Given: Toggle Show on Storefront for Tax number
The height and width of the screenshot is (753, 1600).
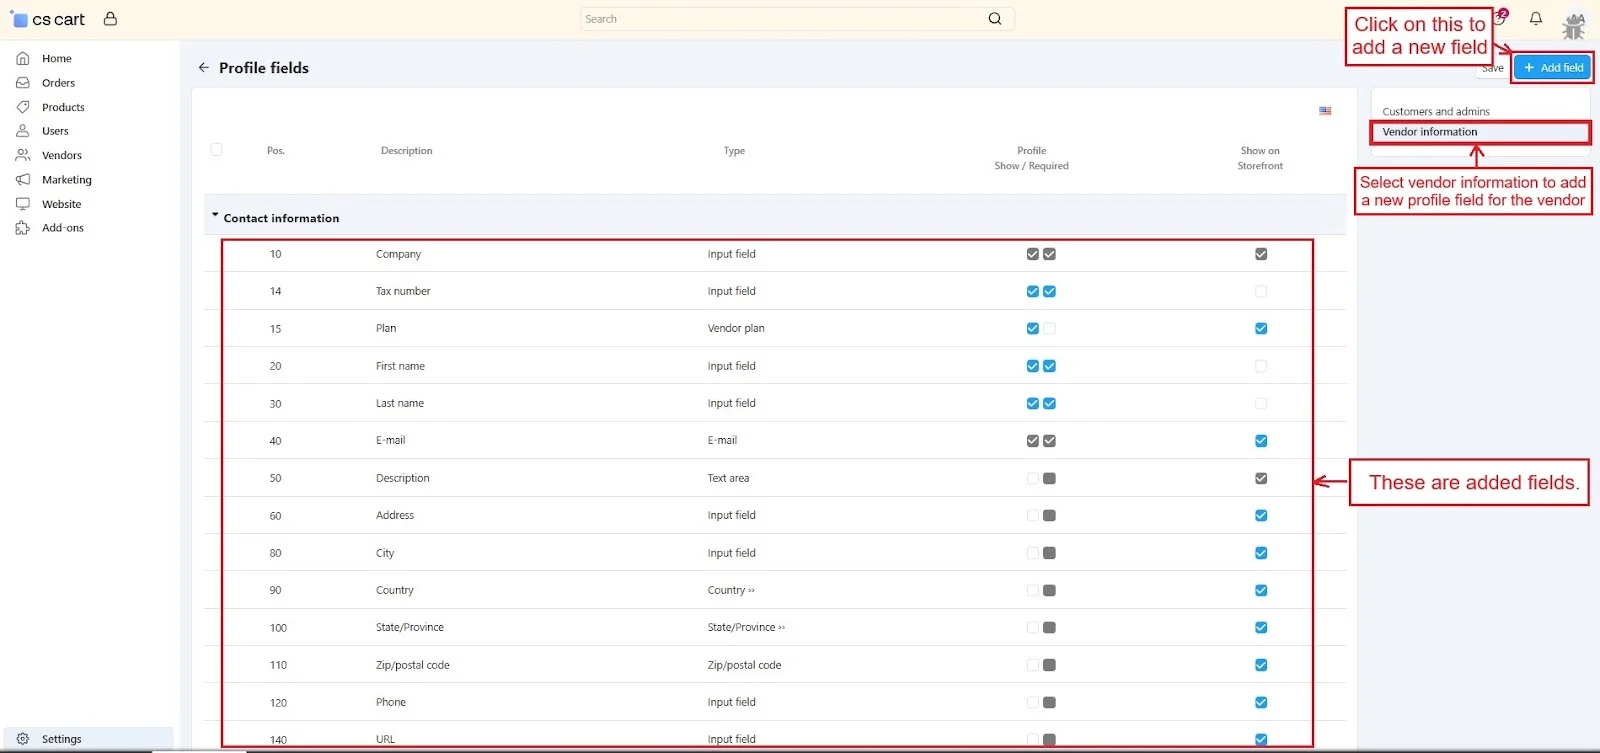Looking at the screenshot, I should (1261, 292).
